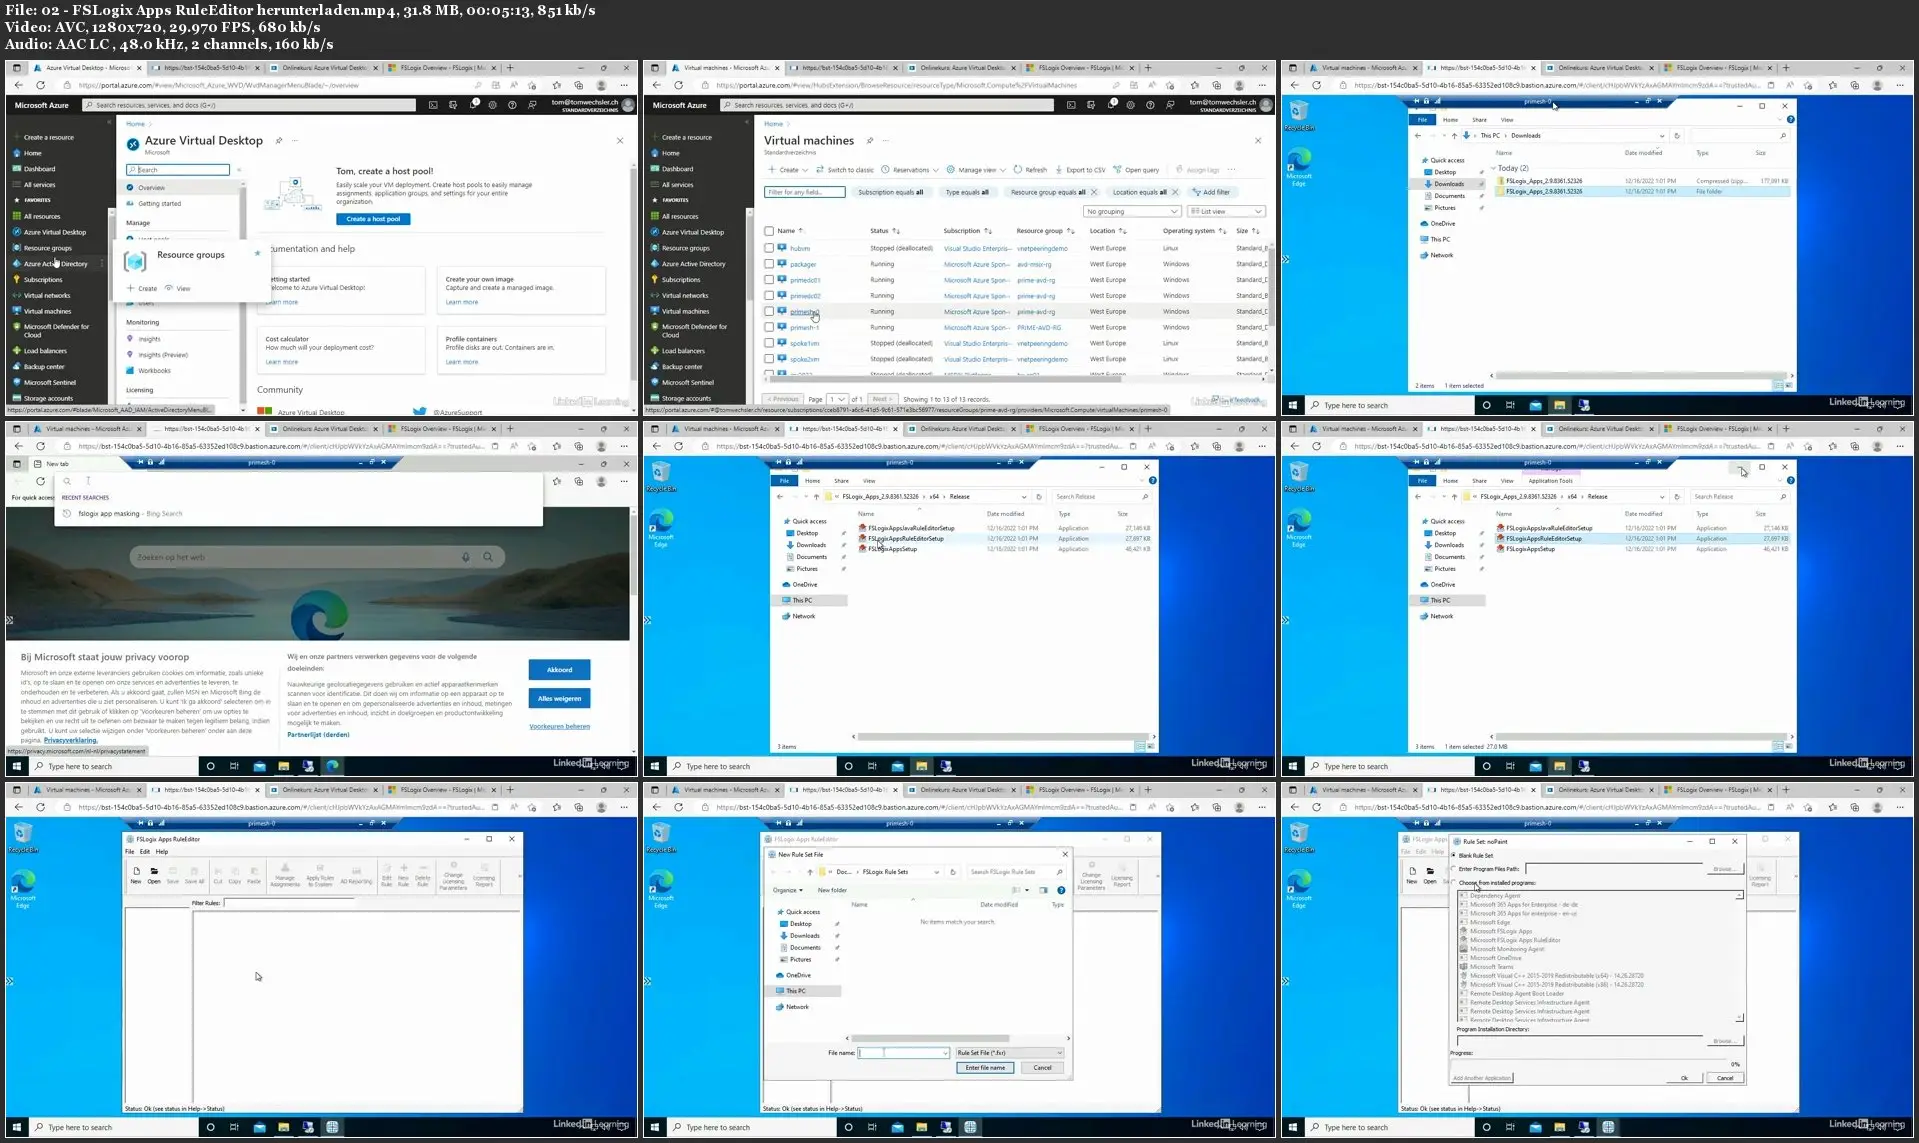Open Manage Assignments in FSLogix RuleEditor toolbar
The height and width of the screenshot is (1143, 1919).
pos(285,875)
